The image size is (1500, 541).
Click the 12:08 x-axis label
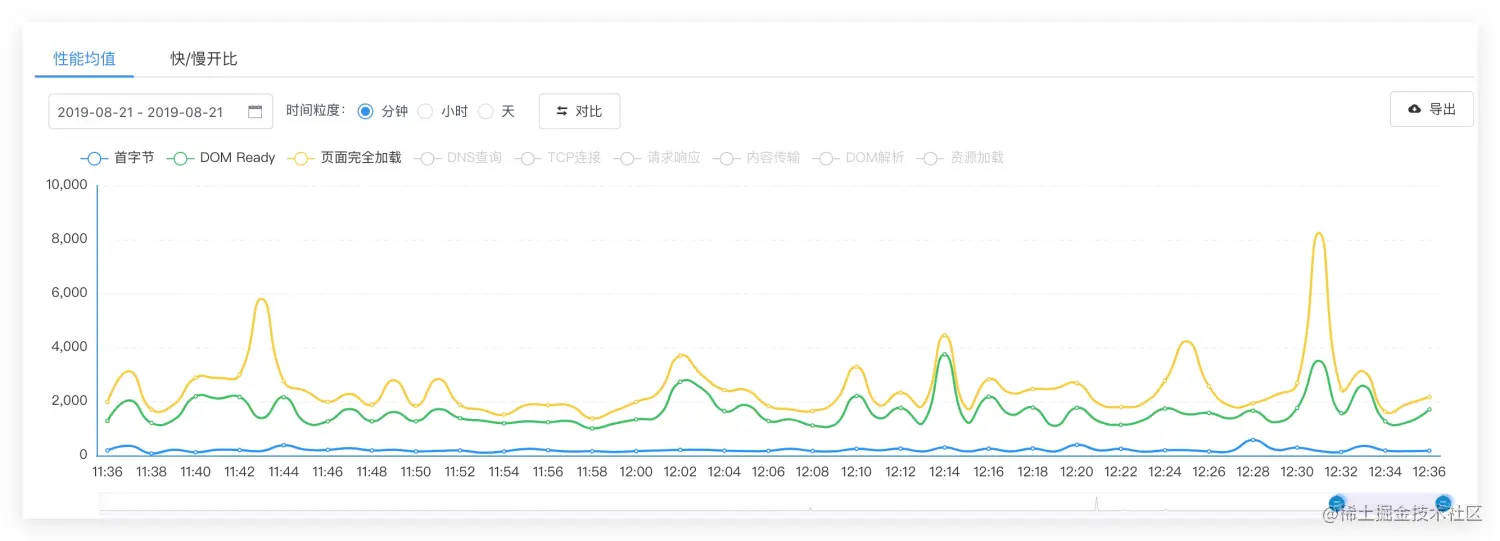click(813, 472)
